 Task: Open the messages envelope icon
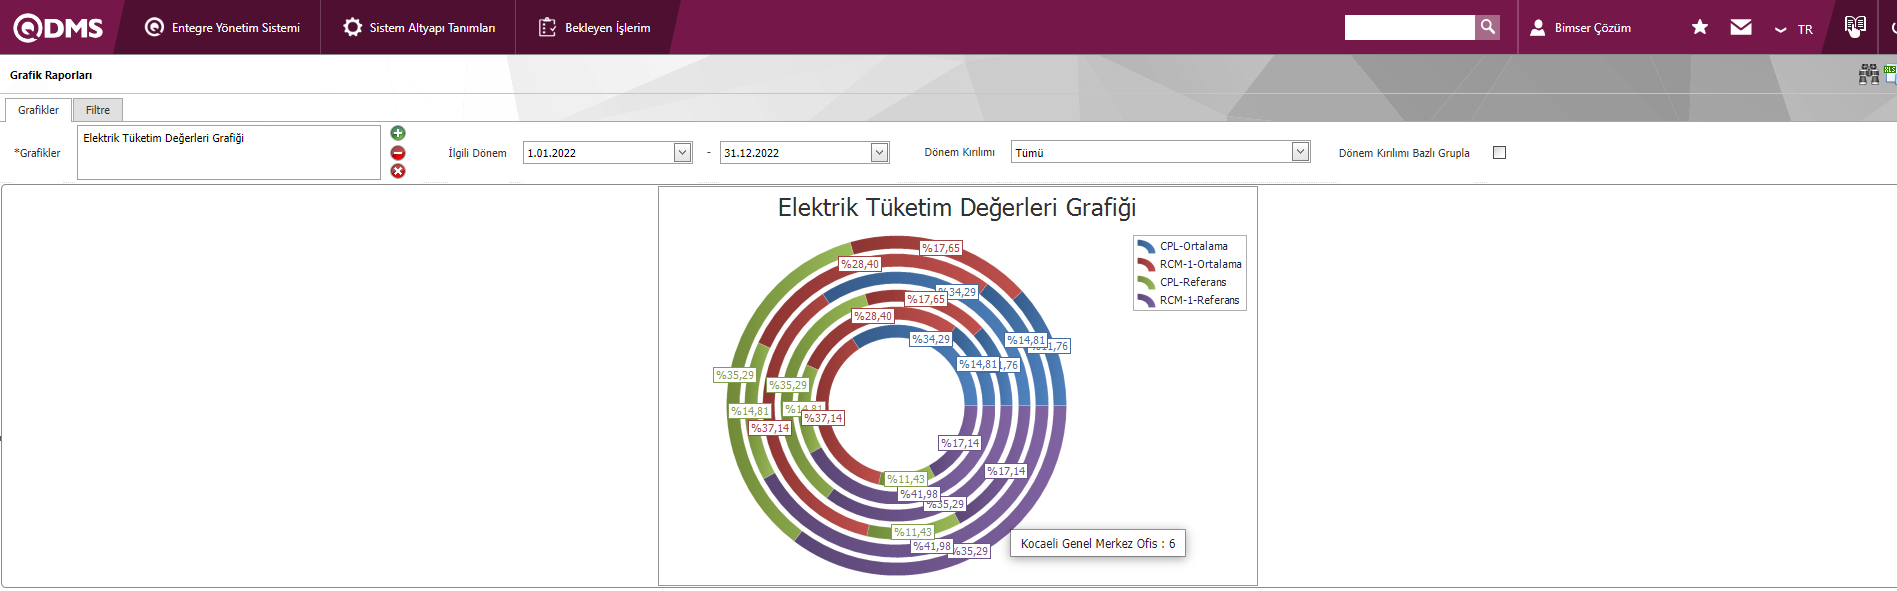(x=1741, y=27)
